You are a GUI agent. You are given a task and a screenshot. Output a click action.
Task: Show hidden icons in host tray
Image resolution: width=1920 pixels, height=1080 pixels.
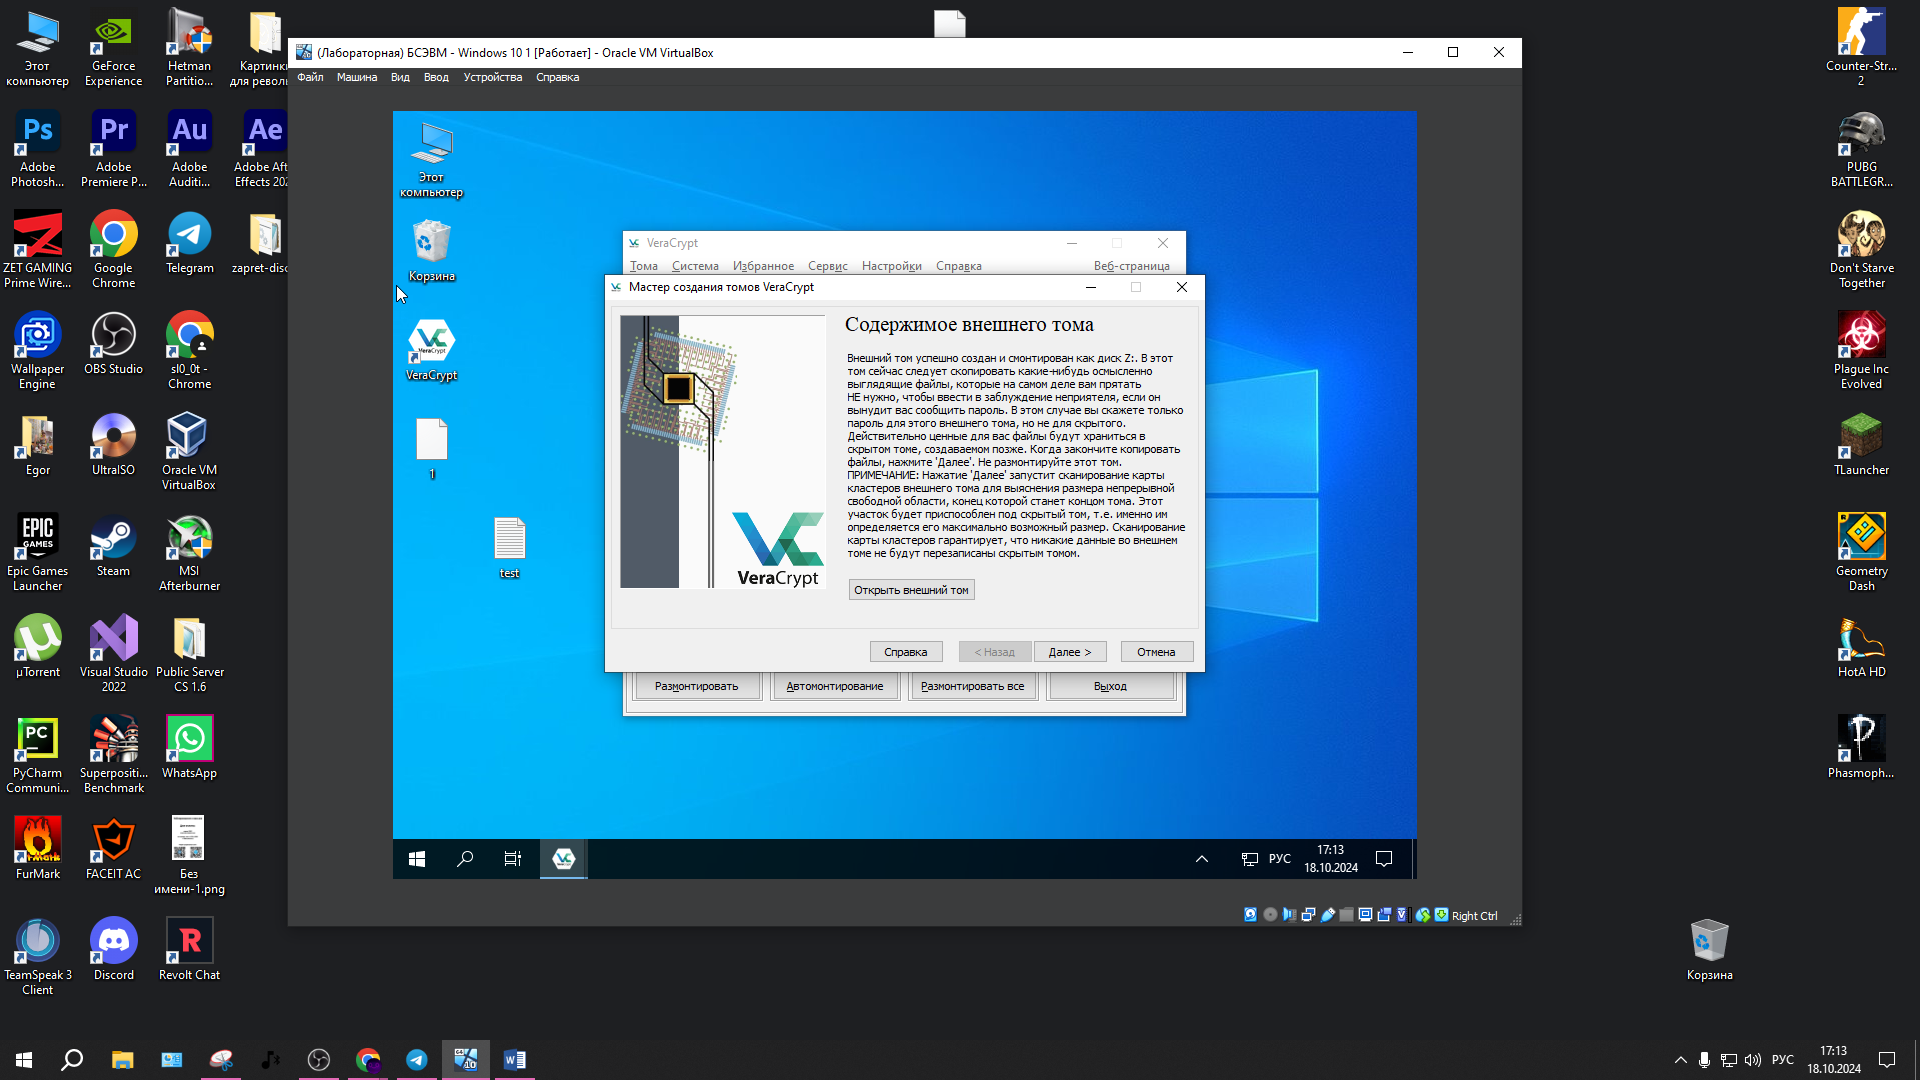(x=1680, y=1060)
